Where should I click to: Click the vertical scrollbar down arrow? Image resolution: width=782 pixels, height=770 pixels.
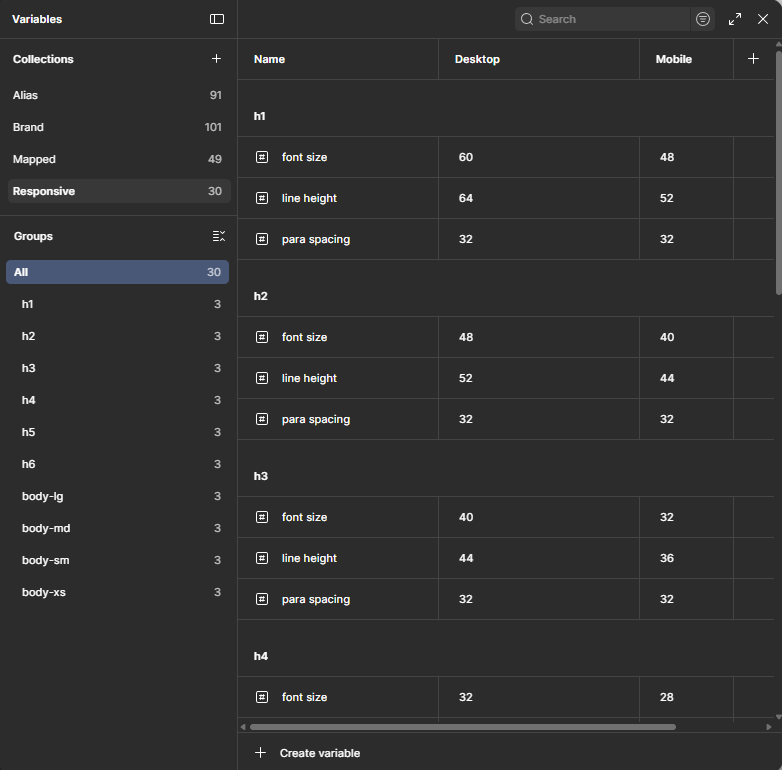coord(779,717)
